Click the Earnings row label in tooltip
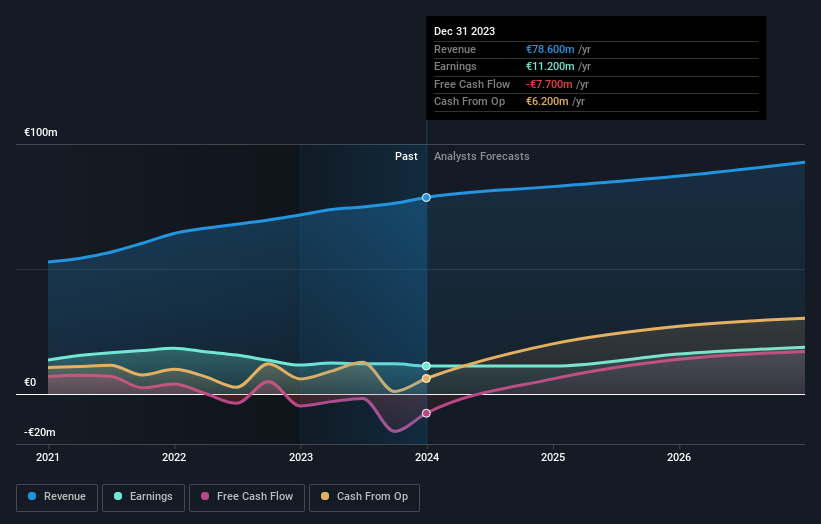821x524 pixels. tap(456, 66)
